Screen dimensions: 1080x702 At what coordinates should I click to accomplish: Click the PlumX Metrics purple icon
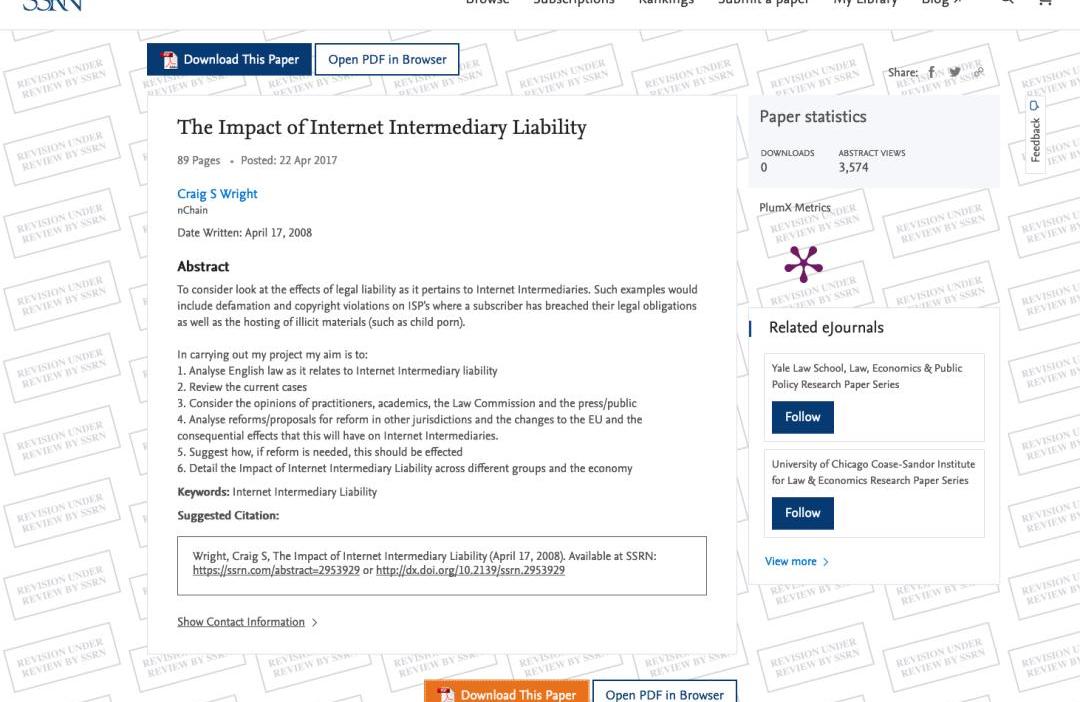(x=803, y=263)
